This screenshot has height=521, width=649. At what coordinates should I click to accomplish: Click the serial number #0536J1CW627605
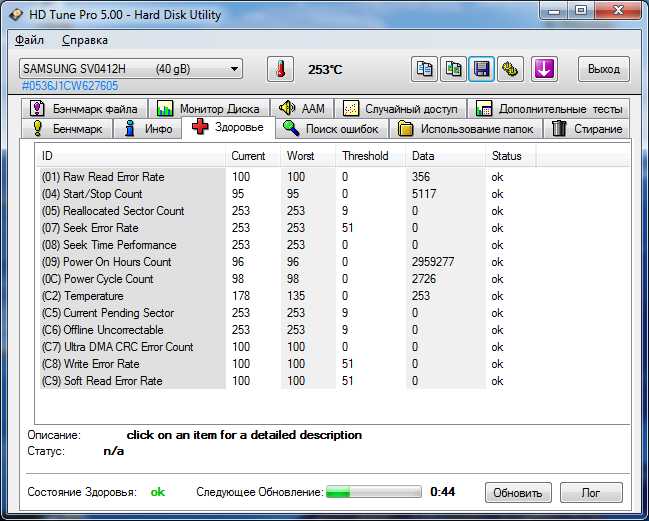tap(70, 86)
